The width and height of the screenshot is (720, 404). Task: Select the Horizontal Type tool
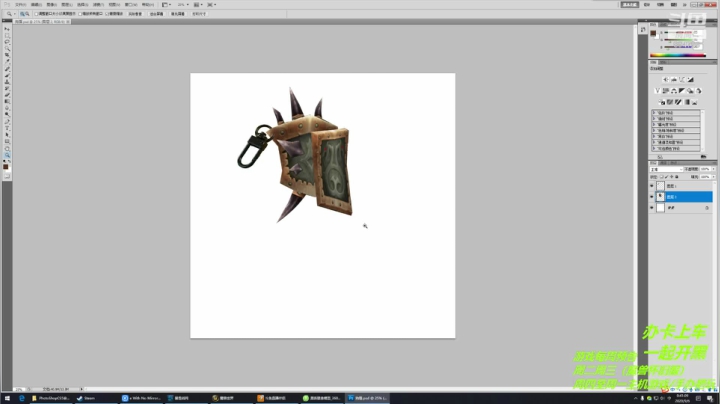coord(7,129)
